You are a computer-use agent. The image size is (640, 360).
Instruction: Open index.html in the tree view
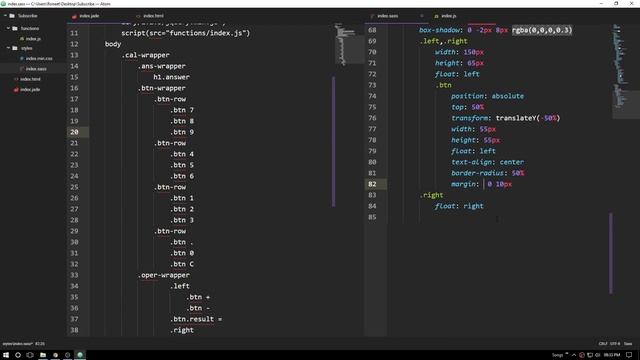30,79
